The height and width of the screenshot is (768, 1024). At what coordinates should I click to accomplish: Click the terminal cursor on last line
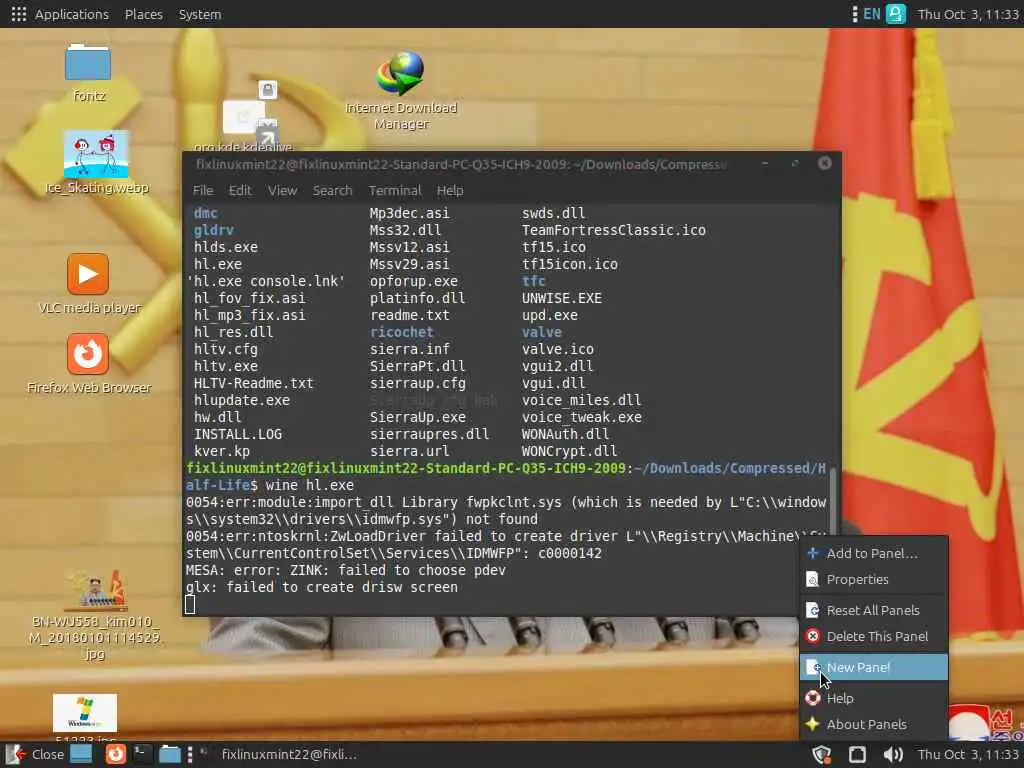coord(190,605)
